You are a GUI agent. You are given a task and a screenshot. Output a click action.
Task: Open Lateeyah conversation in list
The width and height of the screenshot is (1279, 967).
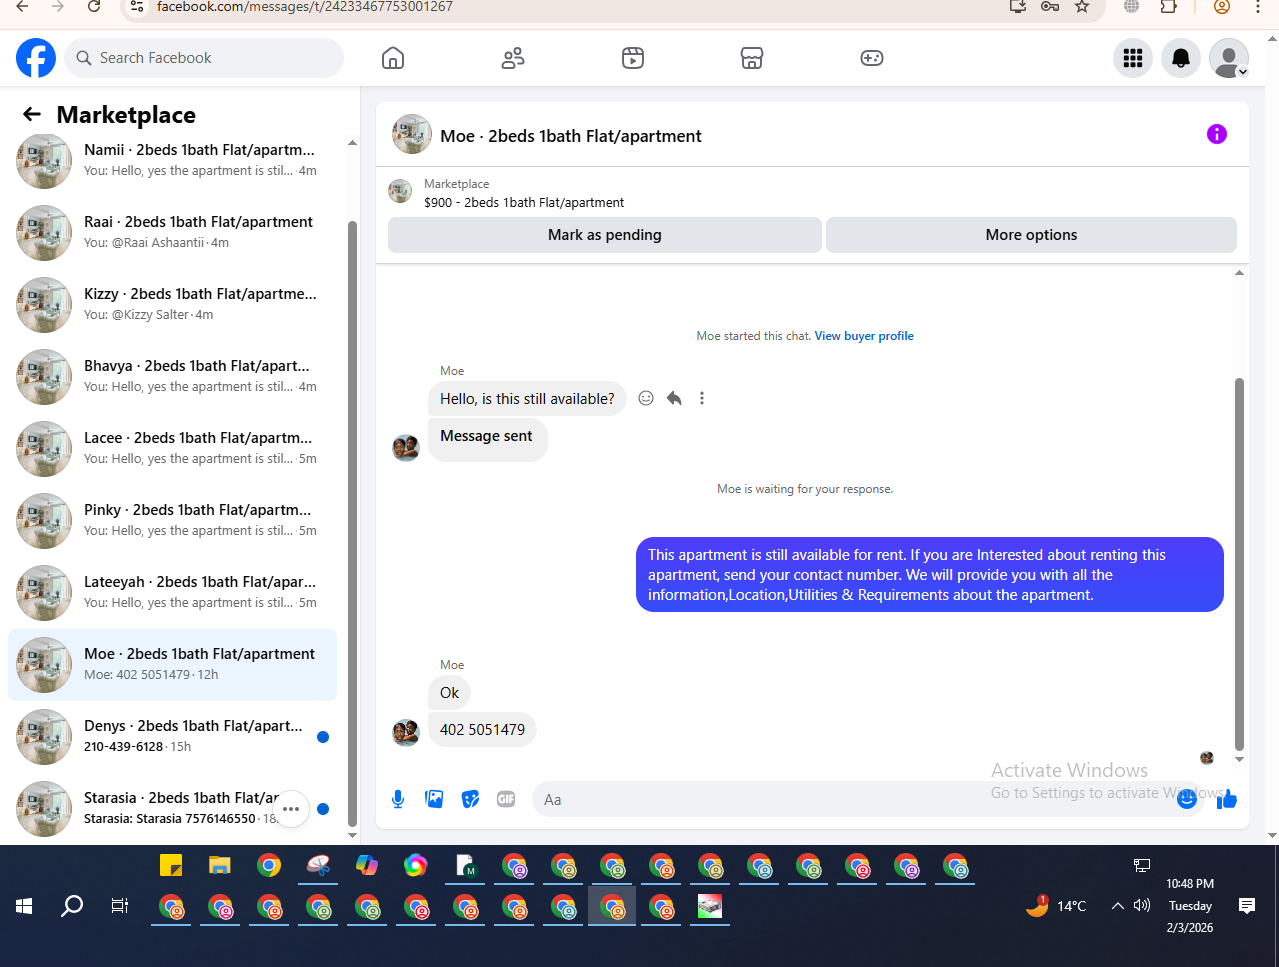[x=172, y=593]
